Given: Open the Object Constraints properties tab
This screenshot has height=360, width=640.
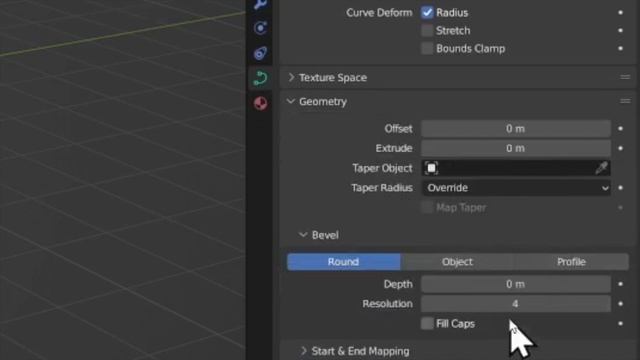Looking at the screenshot, I should tap(260, 53).
